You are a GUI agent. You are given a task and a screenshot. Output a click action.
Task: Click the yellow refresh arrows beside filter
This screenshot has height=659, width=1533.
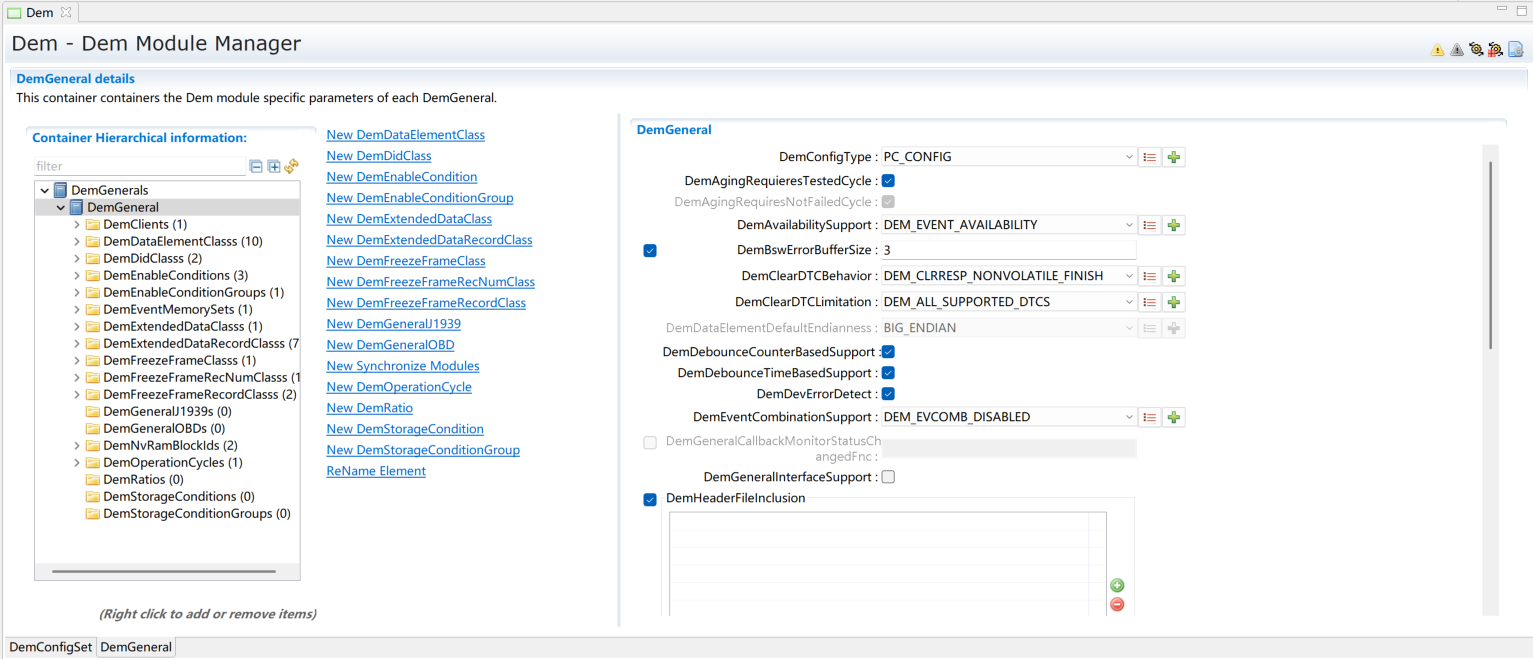(291, 167)
